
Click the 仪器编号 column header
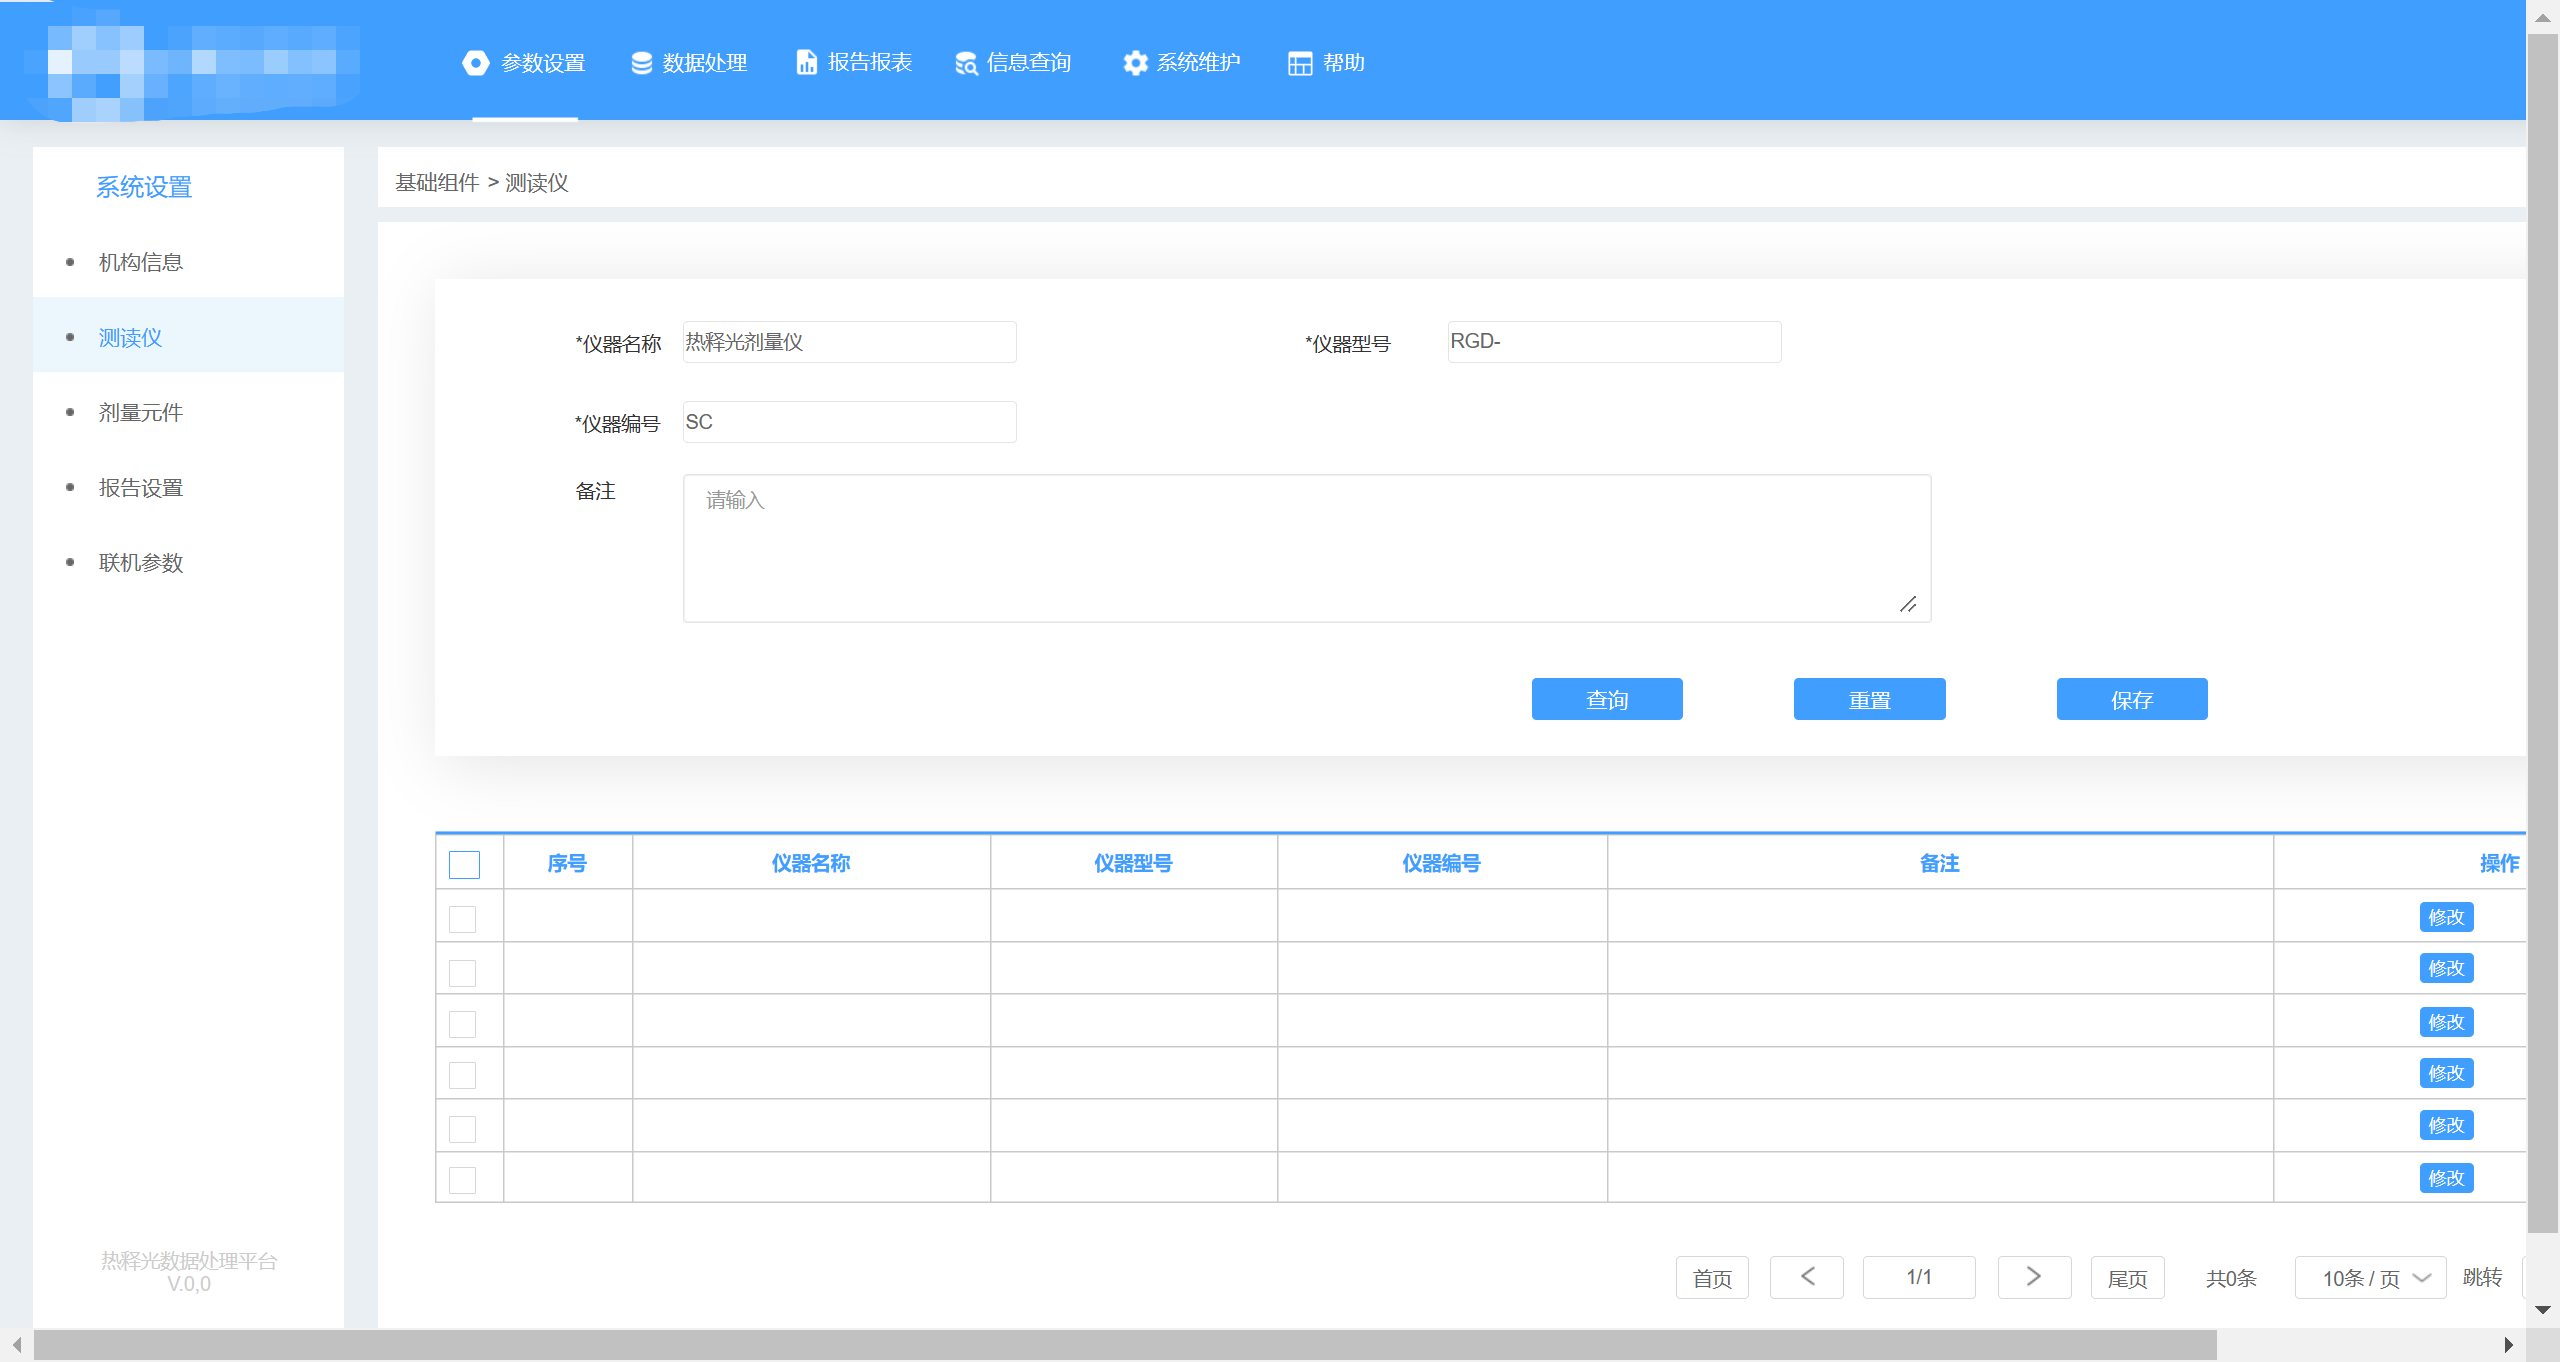pyautogui.click(x=1442, y=863)
